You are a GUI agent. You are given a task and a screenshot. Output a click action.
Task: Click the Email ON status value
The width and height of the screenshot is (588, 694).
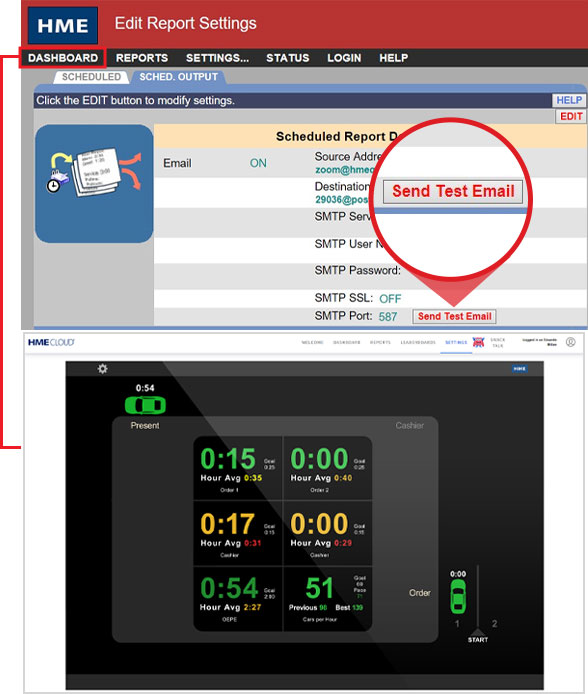(x=258, y=163)
